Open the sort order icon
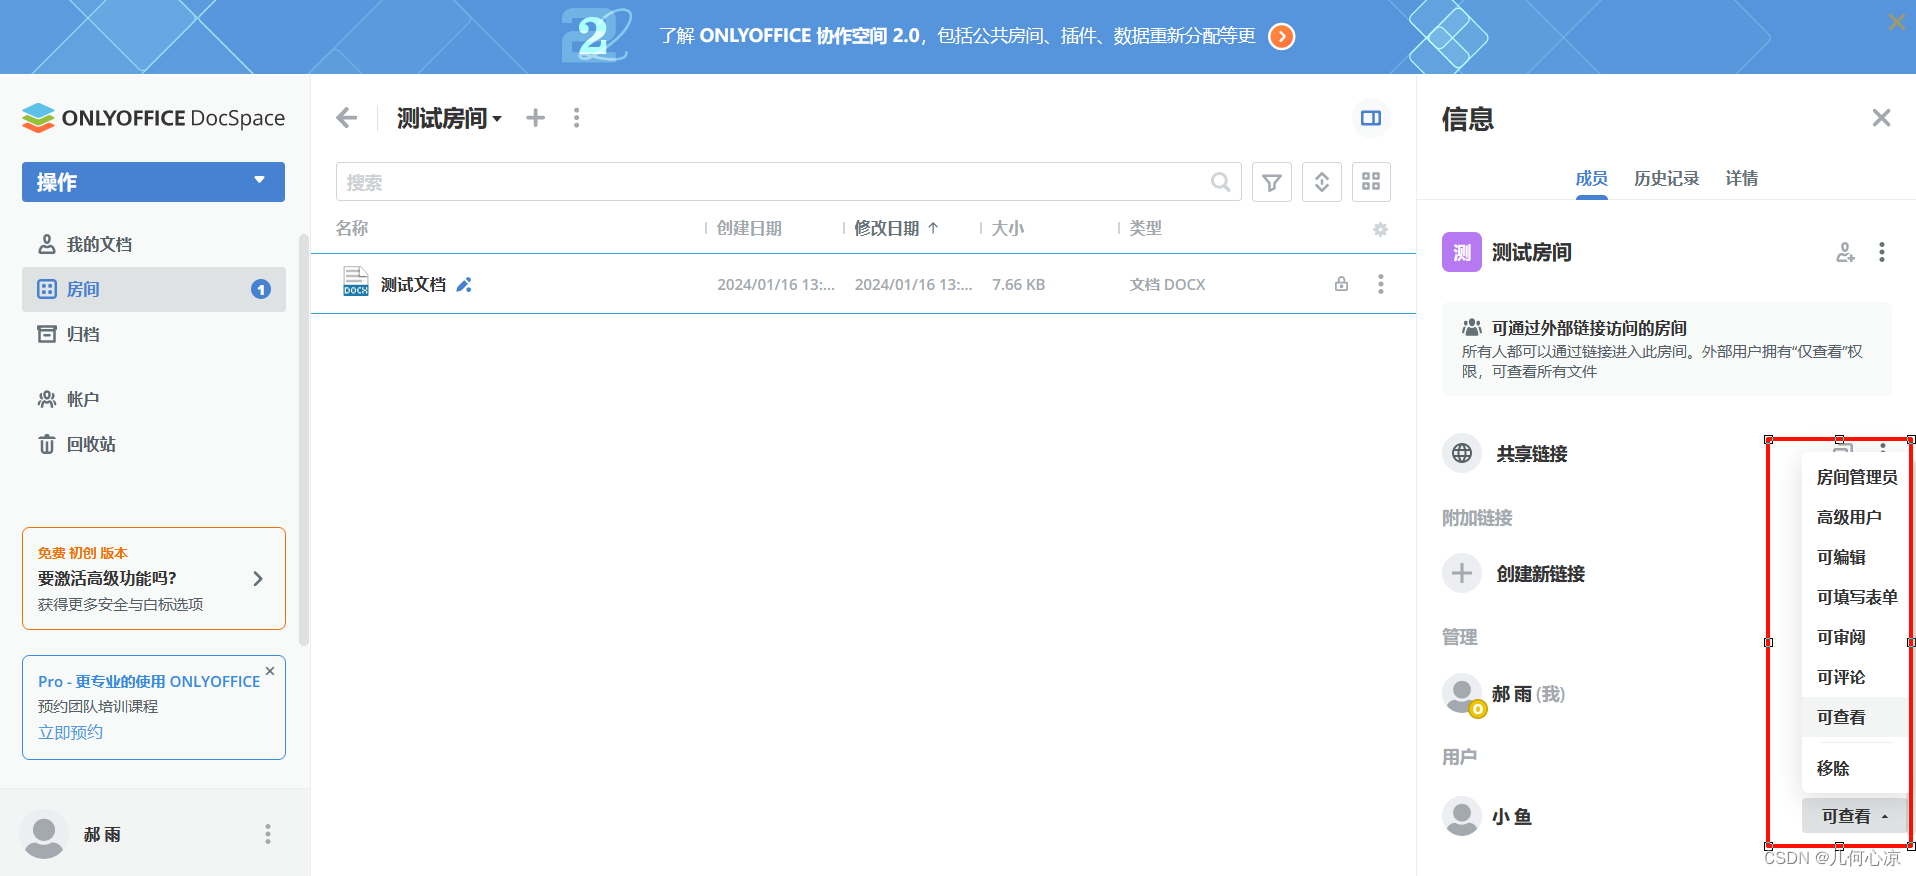The image size is (1916, 876). tap(1322, 182)
